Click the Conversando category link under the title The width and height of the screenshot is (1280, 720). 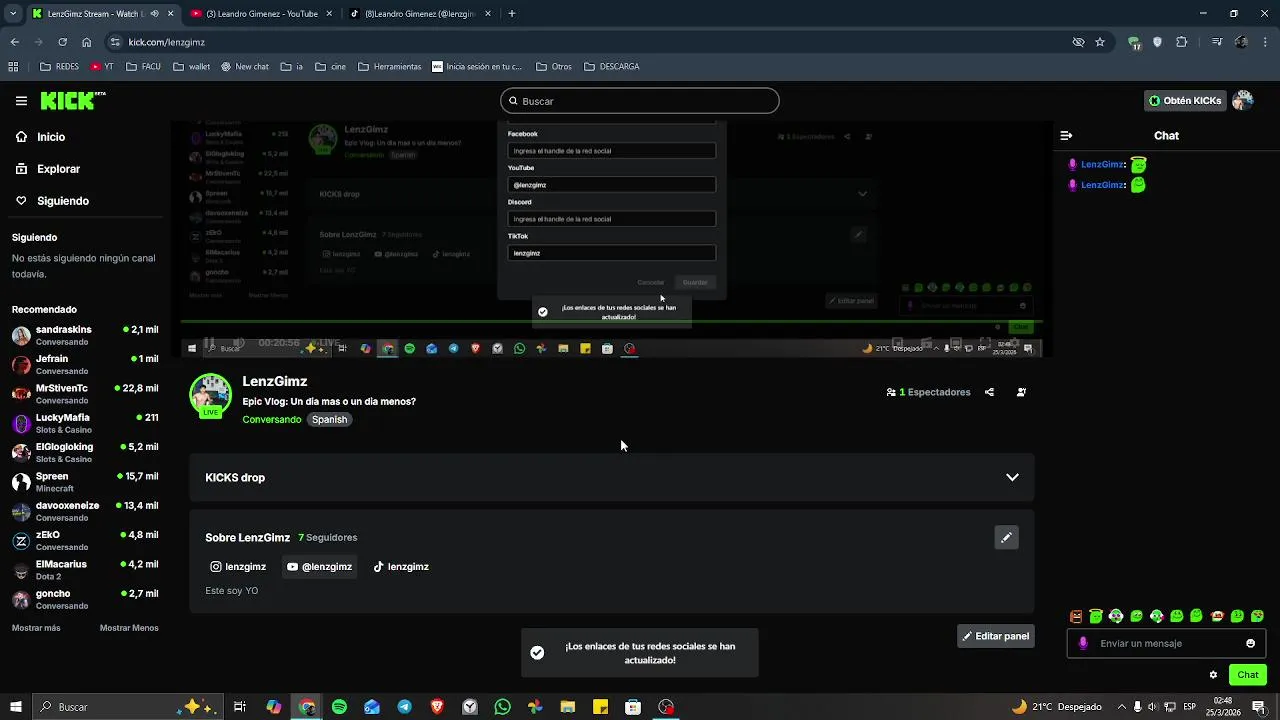tap(271, 420)
